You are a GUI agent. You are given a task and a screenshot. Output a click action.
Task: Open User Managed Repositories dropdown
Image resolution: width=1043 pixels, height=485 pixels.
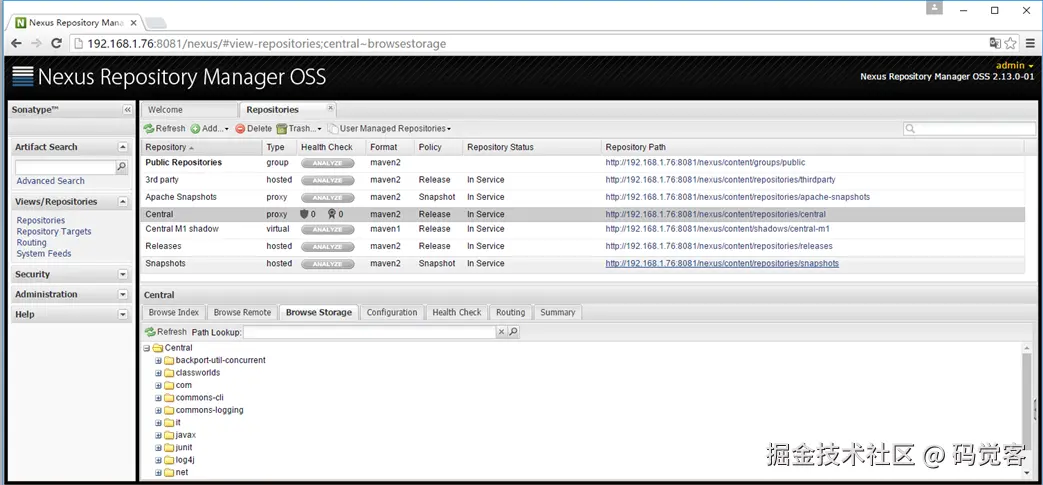(x=390, y=128)
